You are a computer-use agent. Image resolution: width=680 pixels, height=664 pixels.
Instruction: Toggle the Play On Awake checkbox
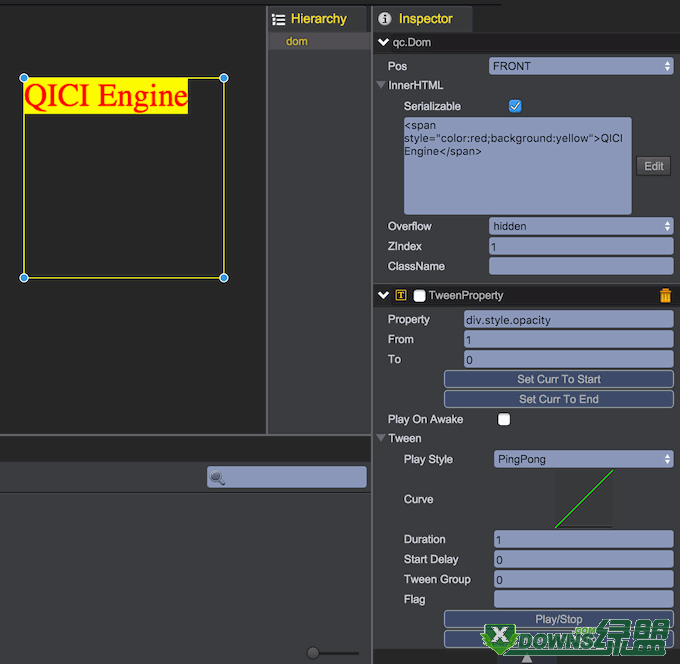click(503, 419)
